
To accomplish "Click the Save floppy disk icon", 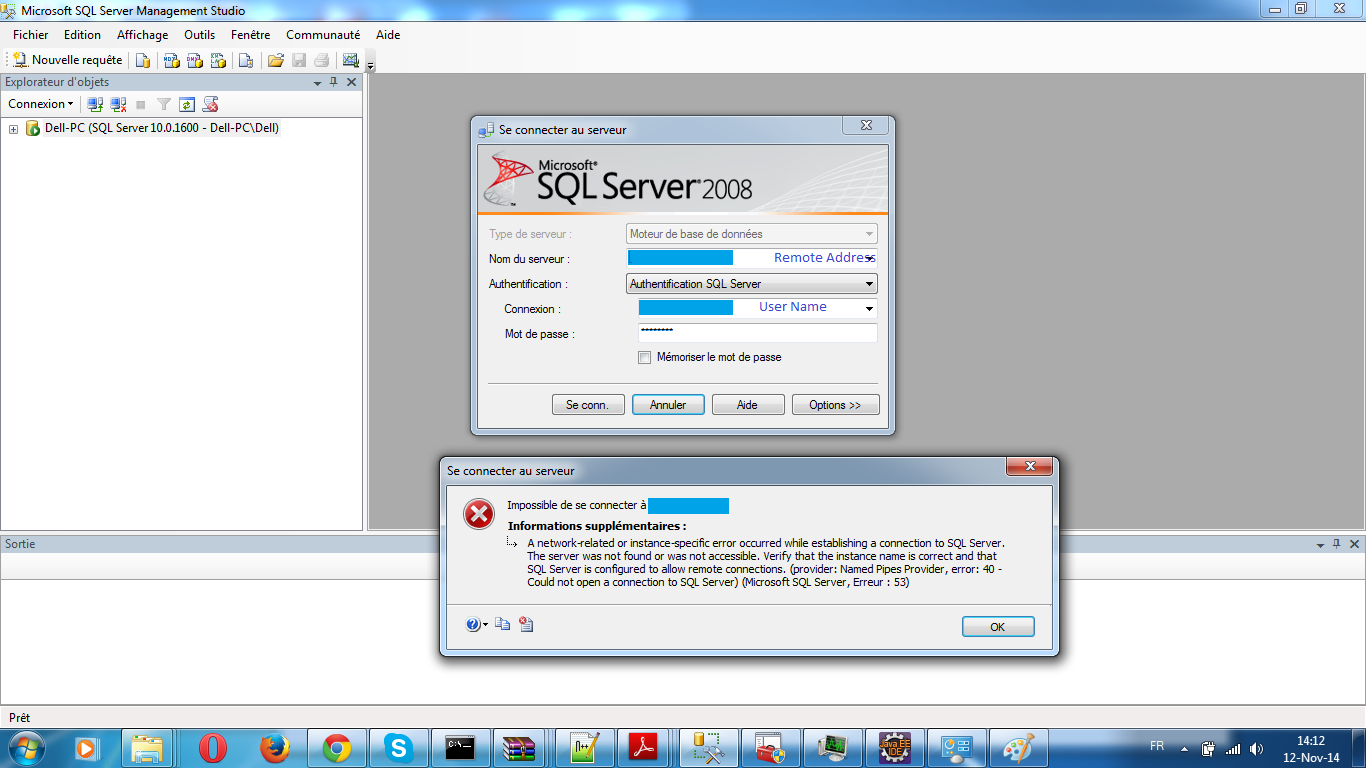I will 299,60.
